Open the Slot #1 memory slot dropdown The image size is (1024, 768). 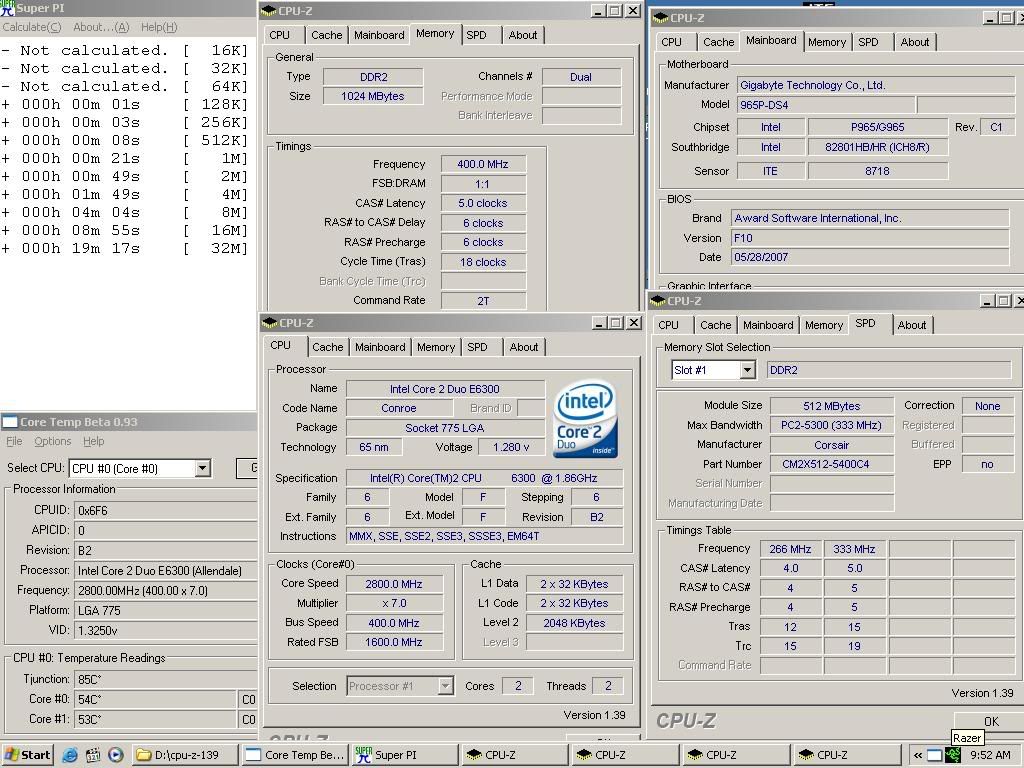pos(746,370)
